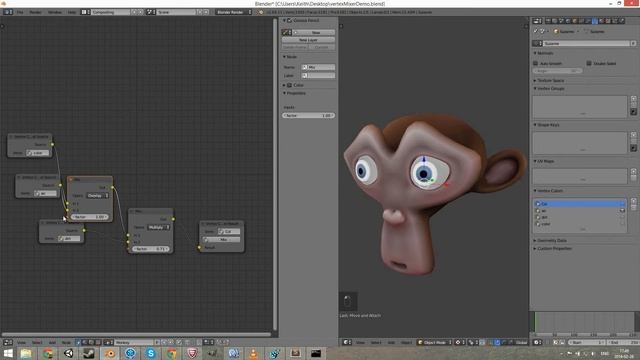Image resolution: width=640 pixels, height=360 pixels.
Task: Toggle the fake user F button for Suzanne
Action: [633, 43]
